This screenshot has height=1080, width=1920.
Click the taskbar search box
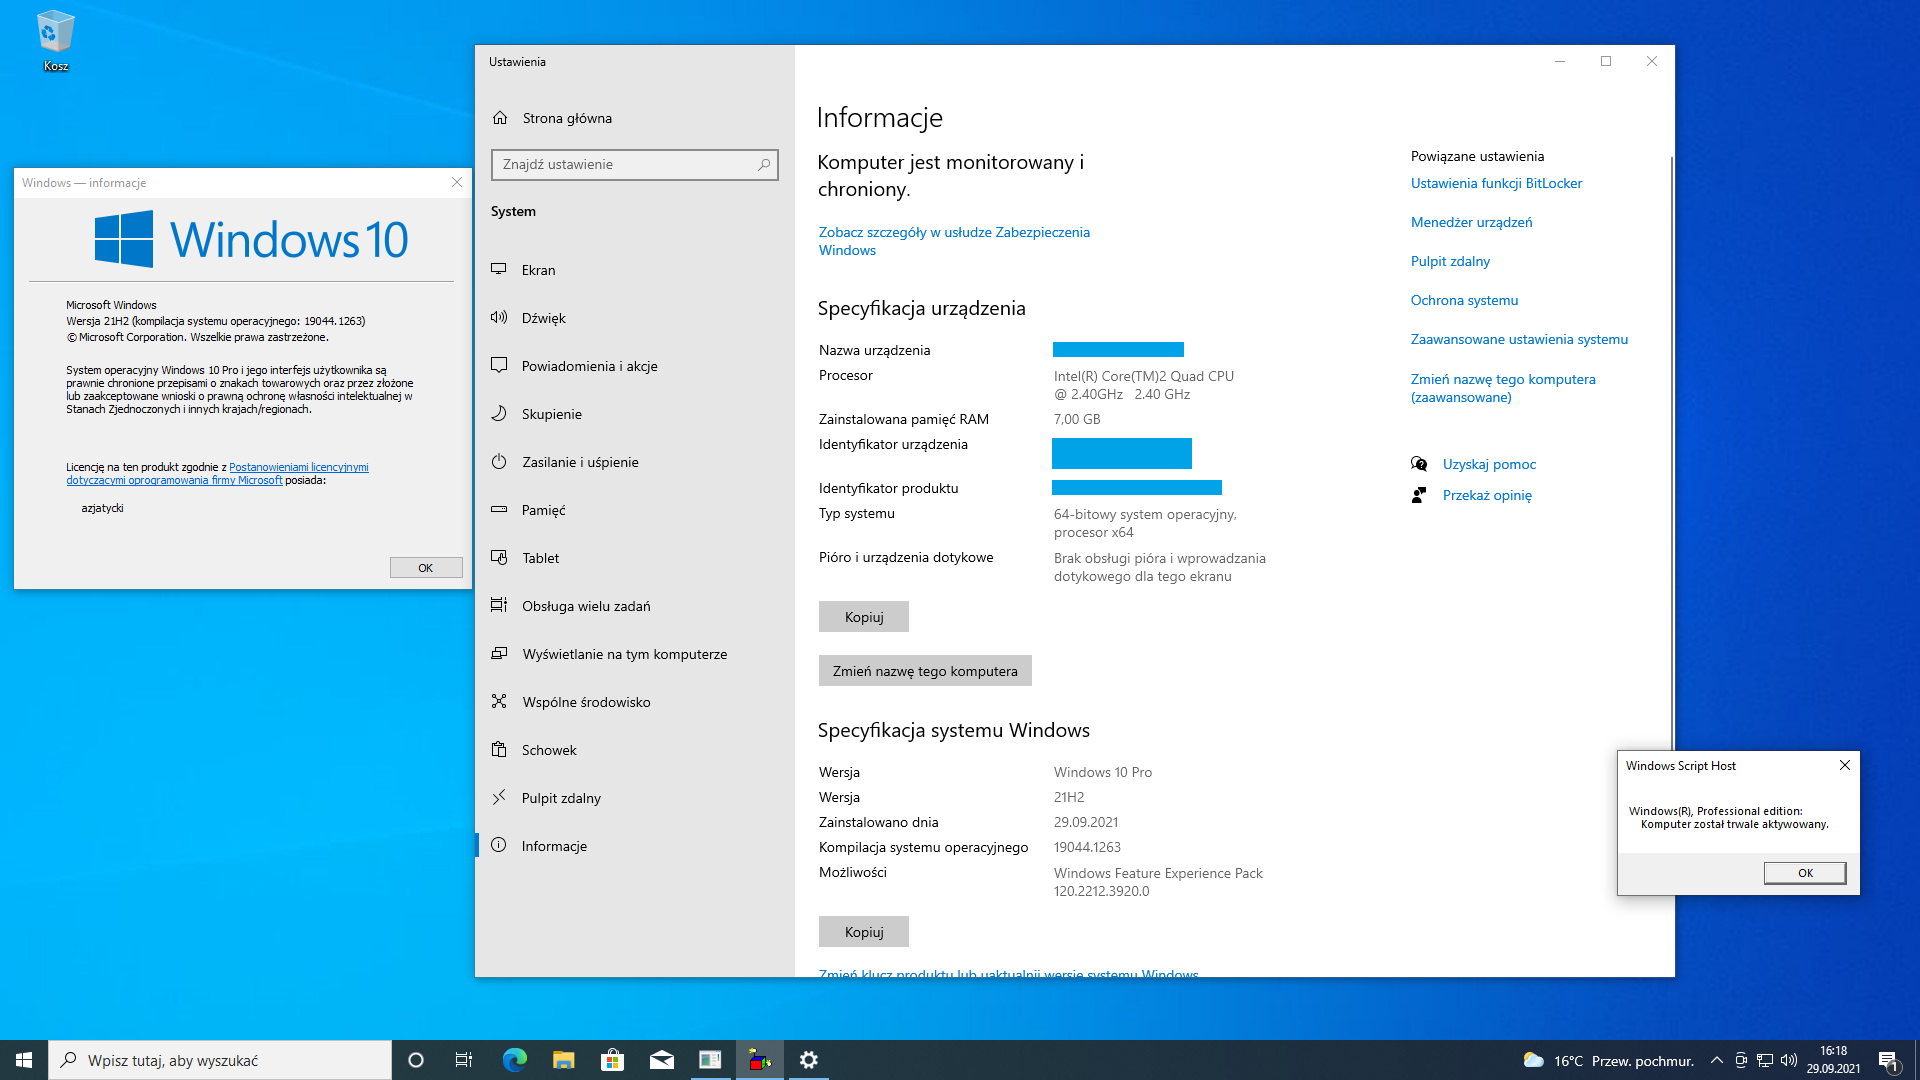tap(220, 1060)
